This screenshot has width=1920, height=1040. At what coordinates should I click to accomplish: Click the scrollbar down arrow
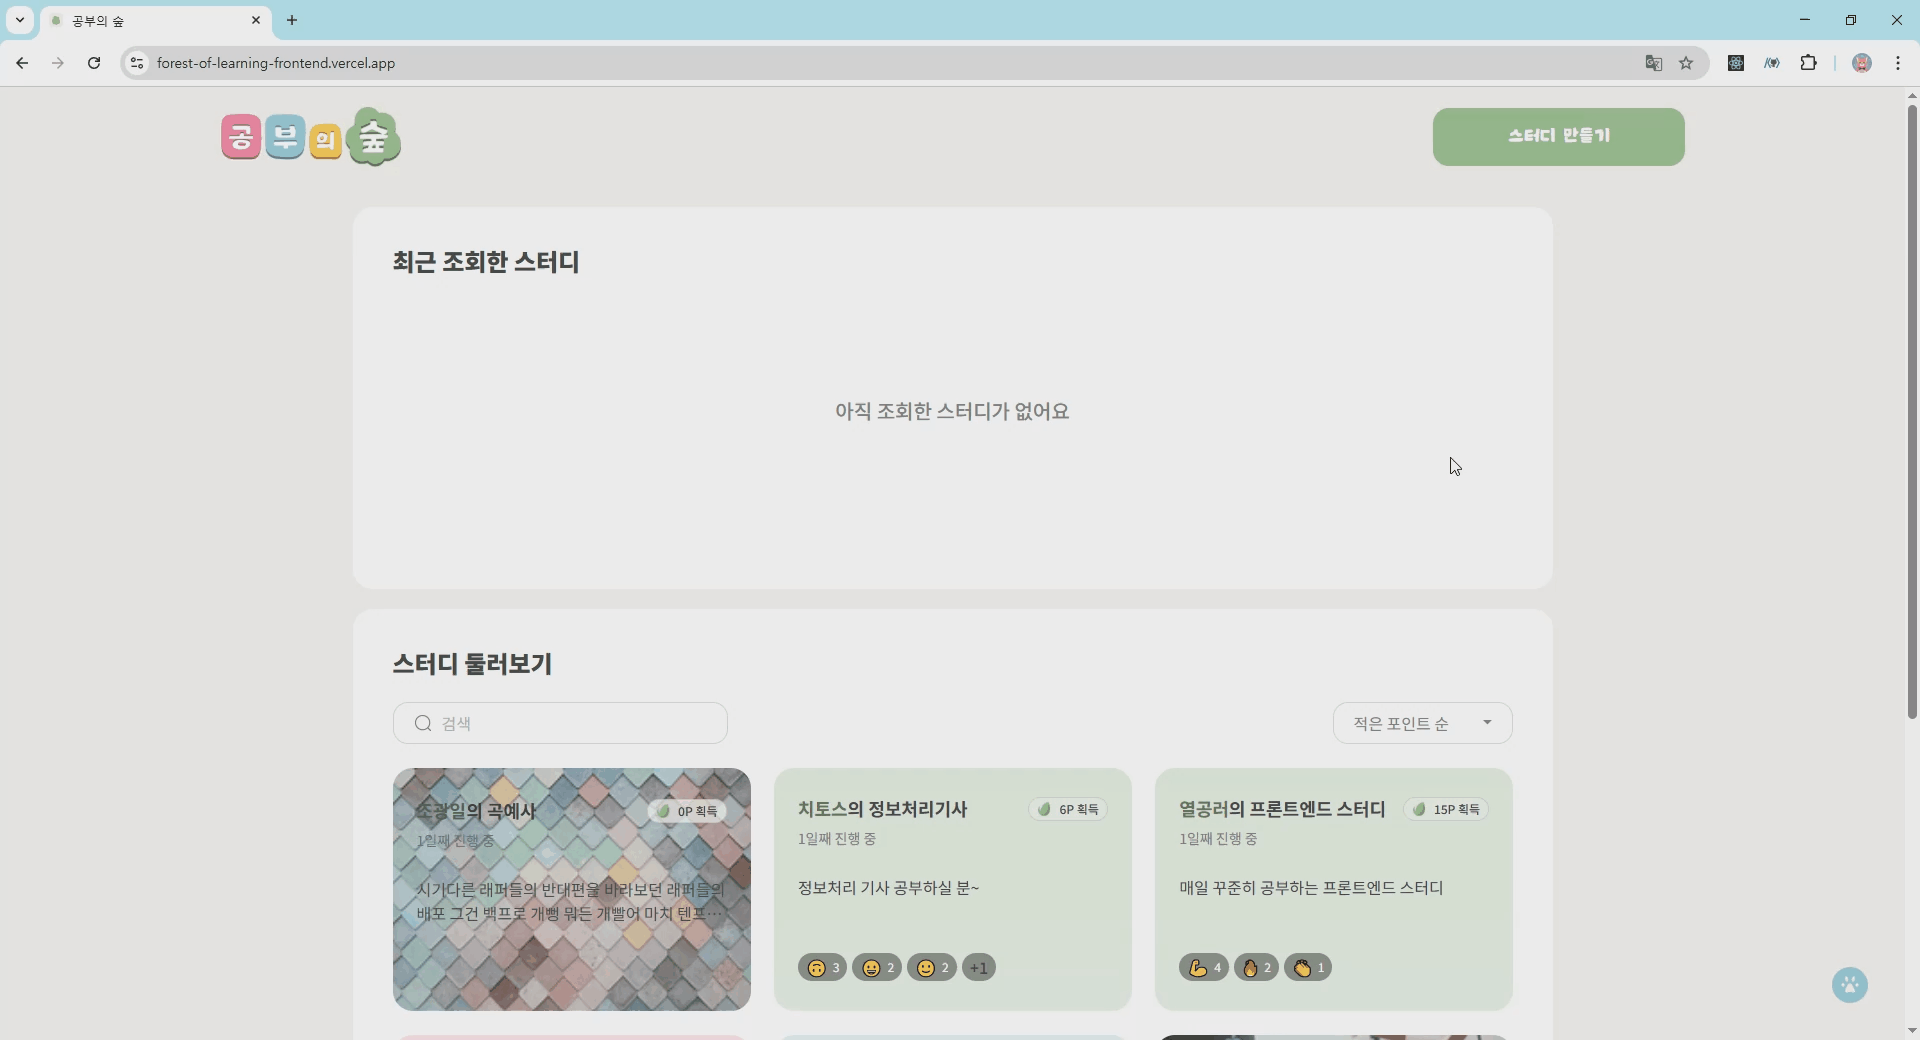coord(1912,1031)
